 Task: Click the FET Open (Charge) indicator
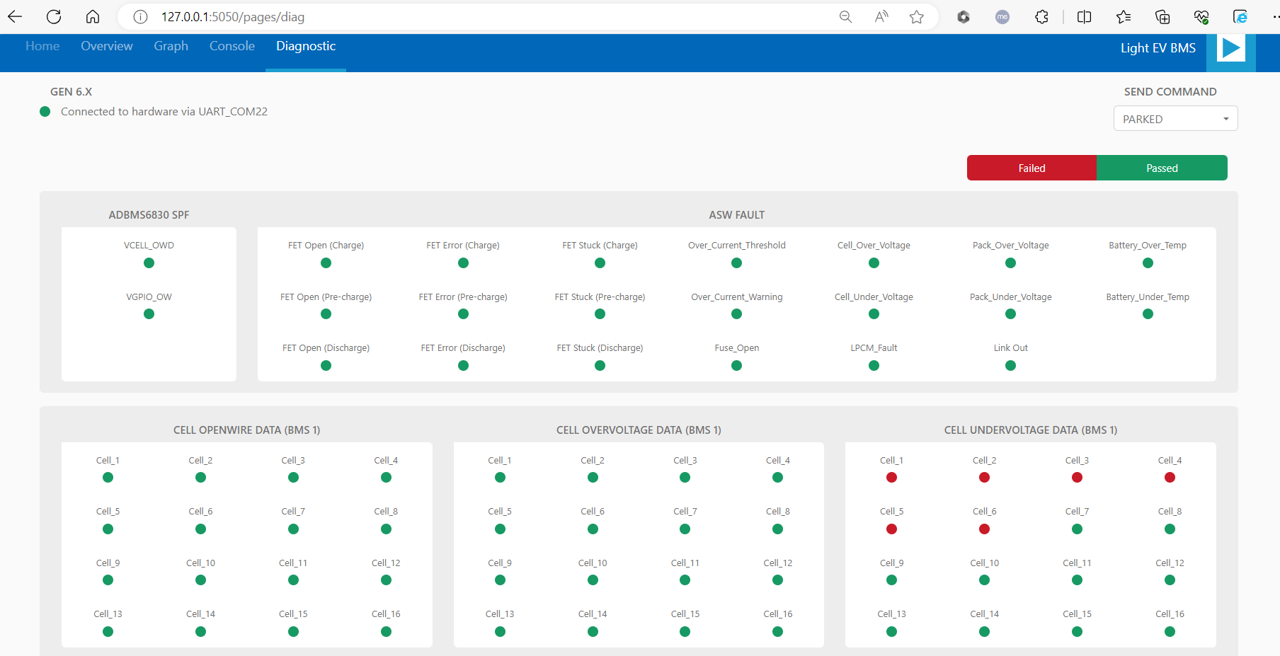(325, 263)
